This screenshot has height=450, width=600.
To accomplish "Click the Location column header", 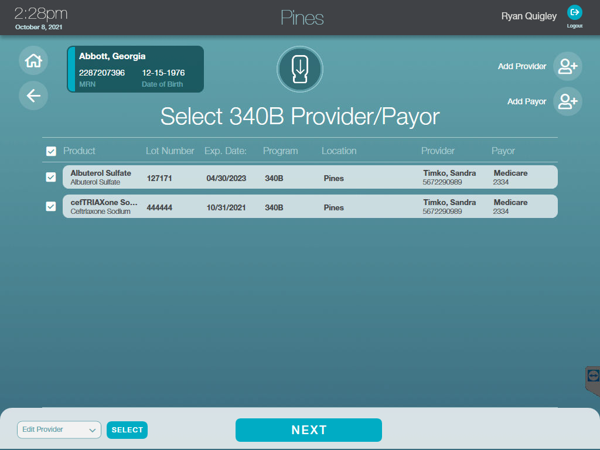I will pos(339,151).
